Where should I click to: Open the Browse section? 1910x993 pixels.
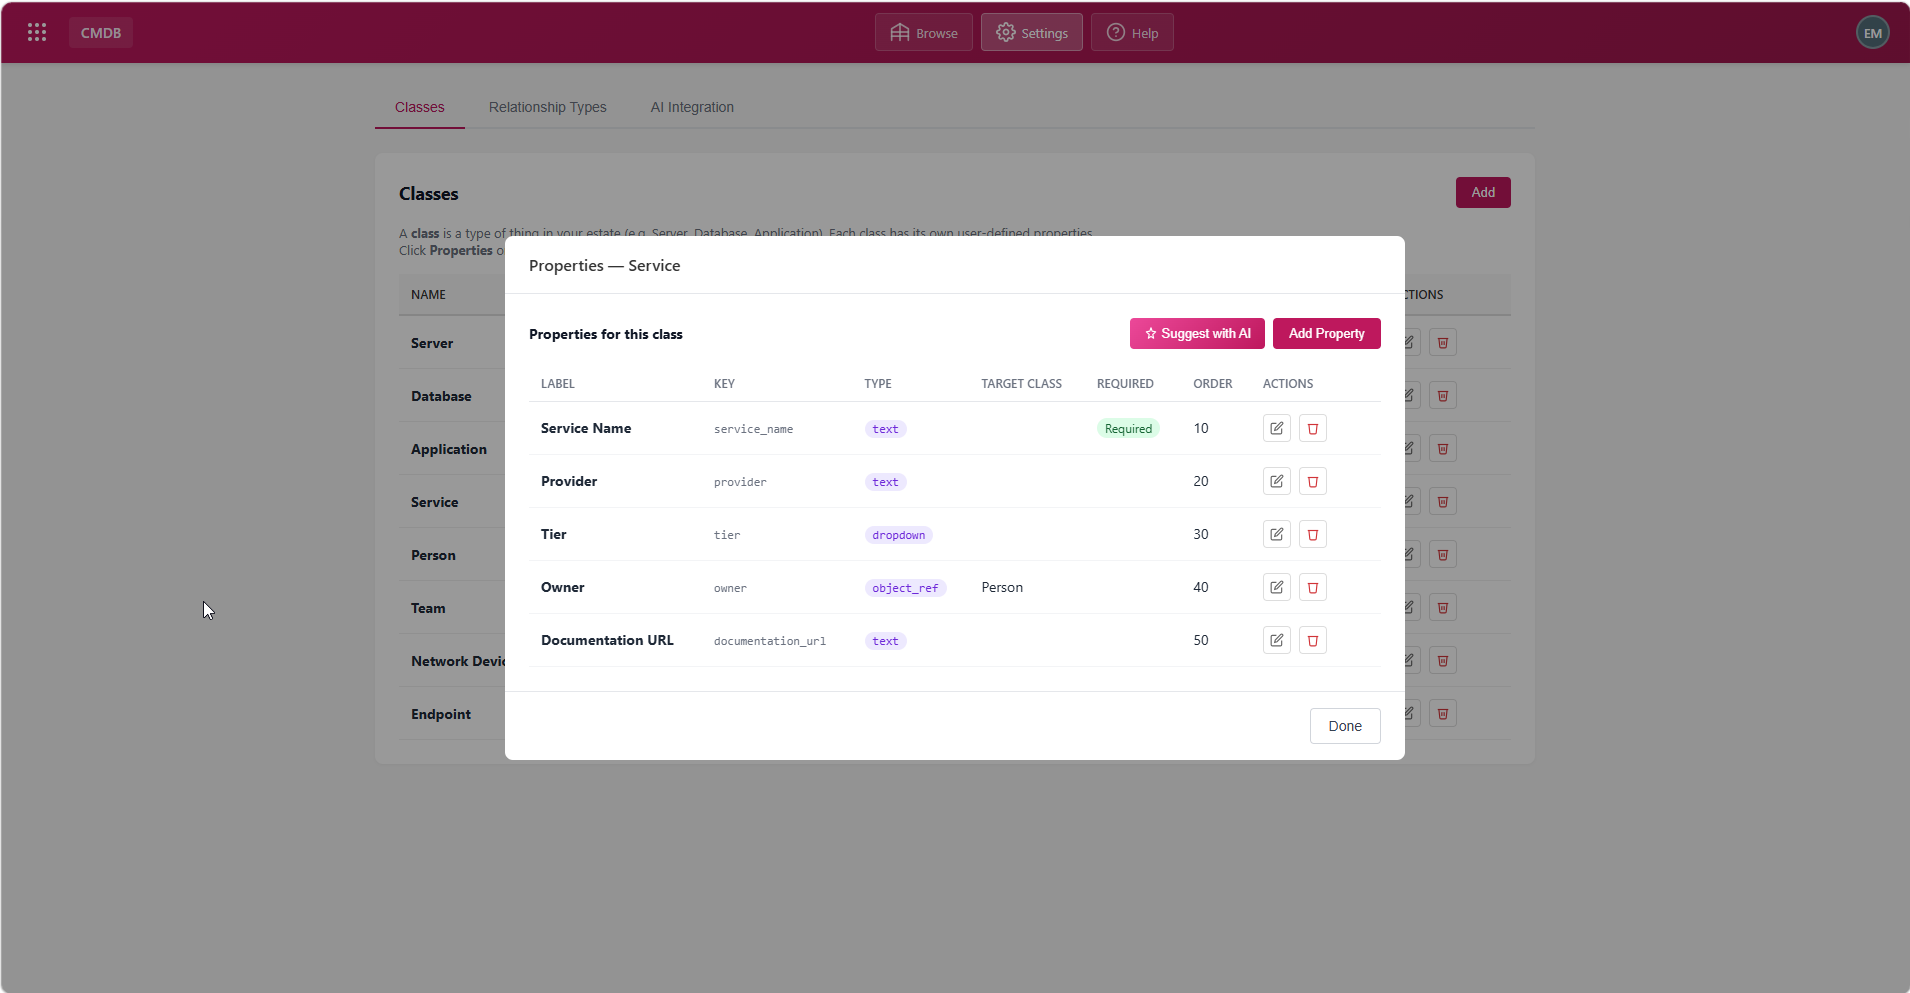pos(924,32)
